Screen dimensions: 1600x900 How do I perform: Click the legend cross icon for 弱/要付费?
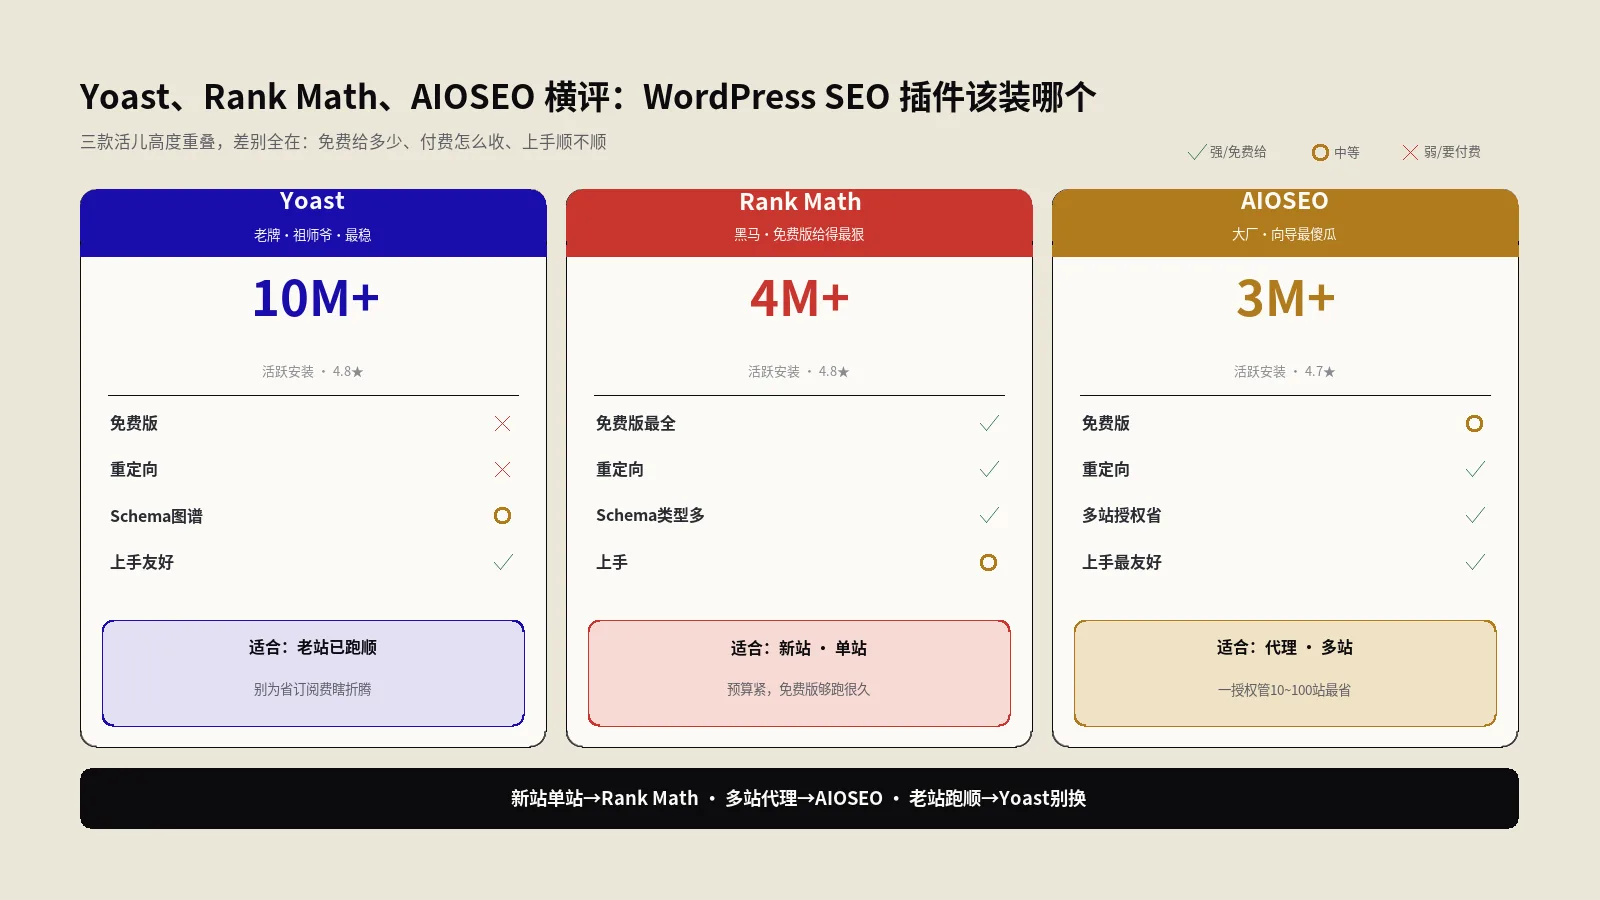coord(1410,152)
